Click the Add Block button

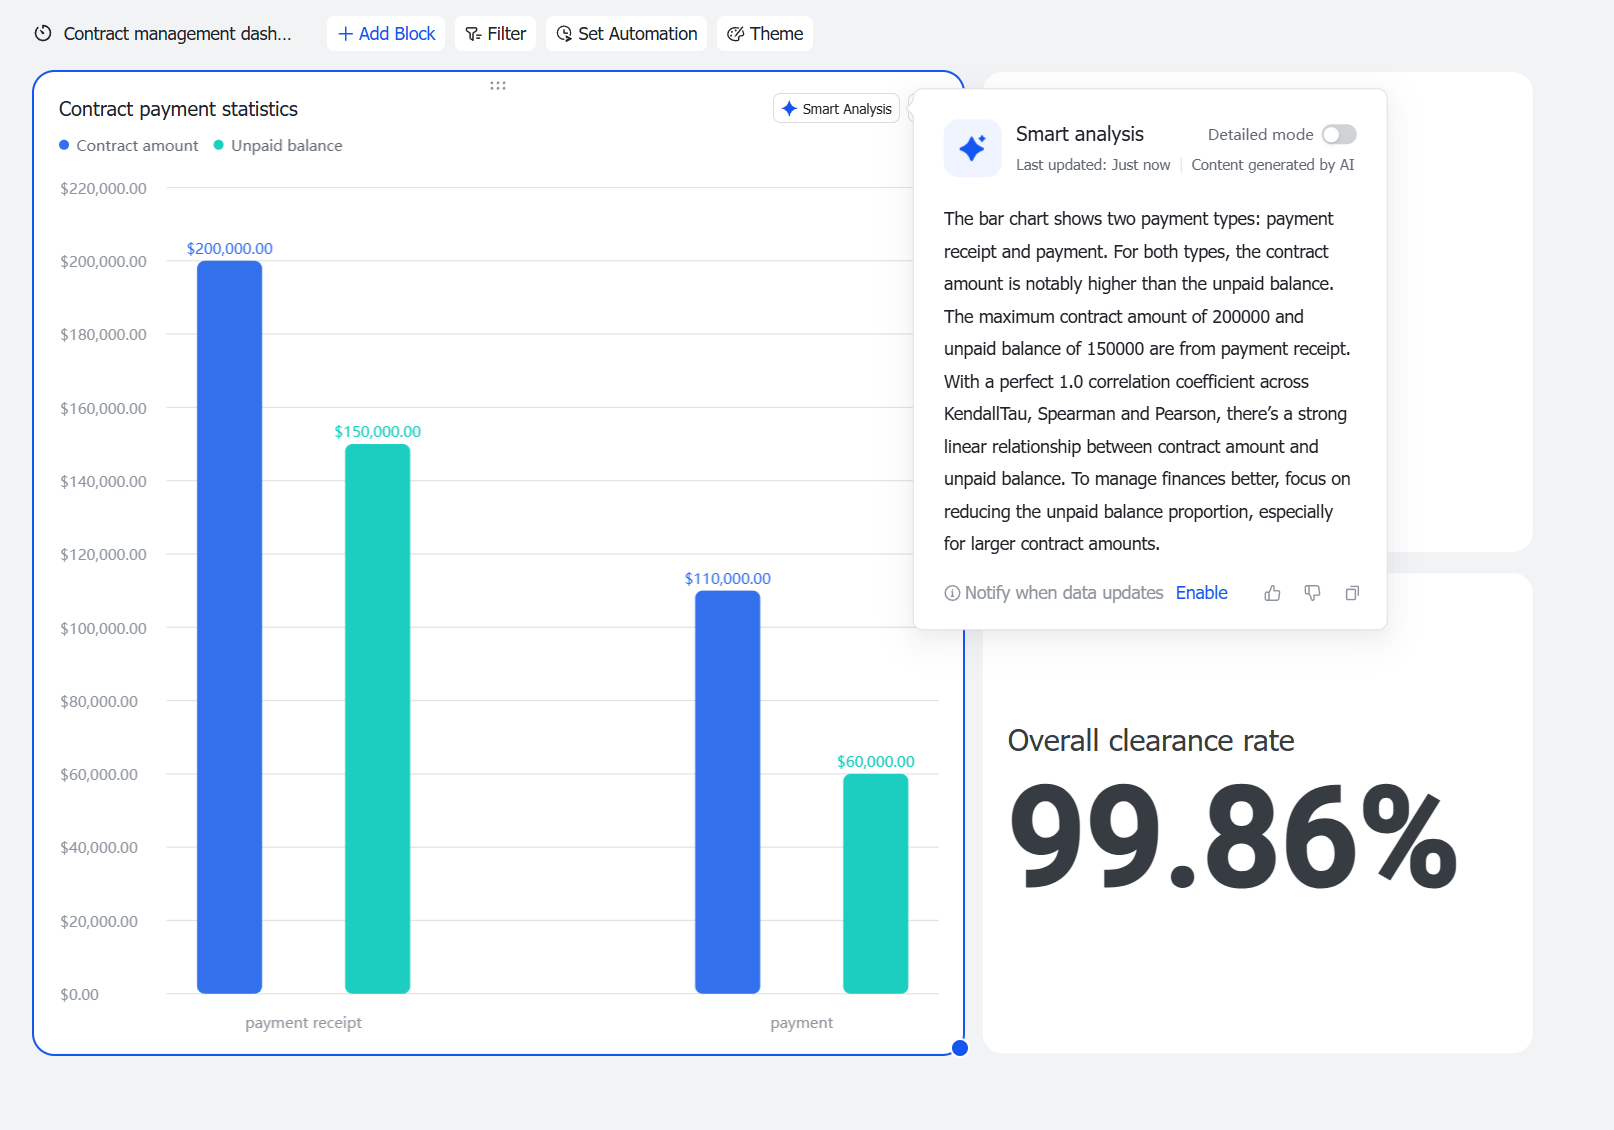[386, 34]
